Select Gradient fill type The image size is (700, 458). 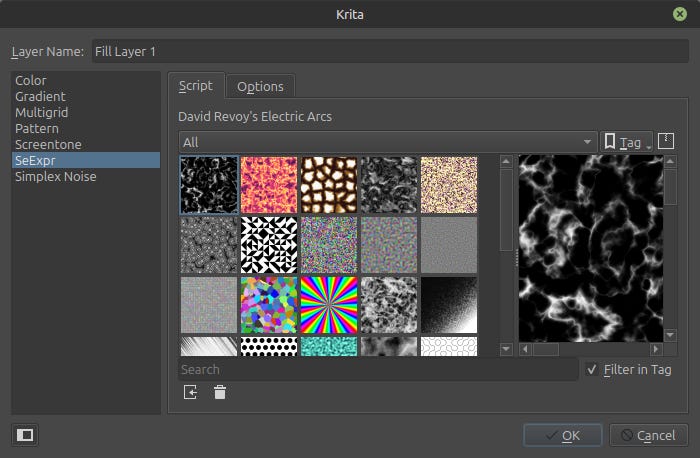[86, 96]
